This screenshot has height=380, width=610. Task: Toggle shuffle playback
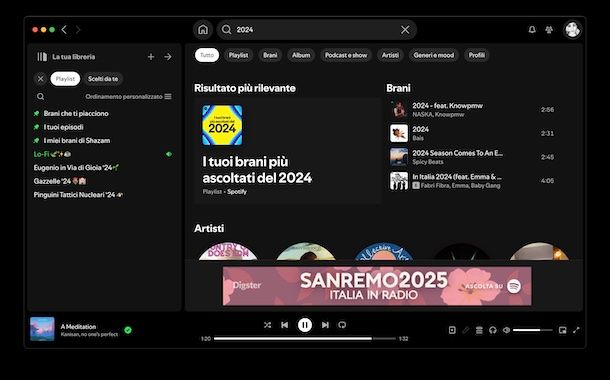point(267,325)
